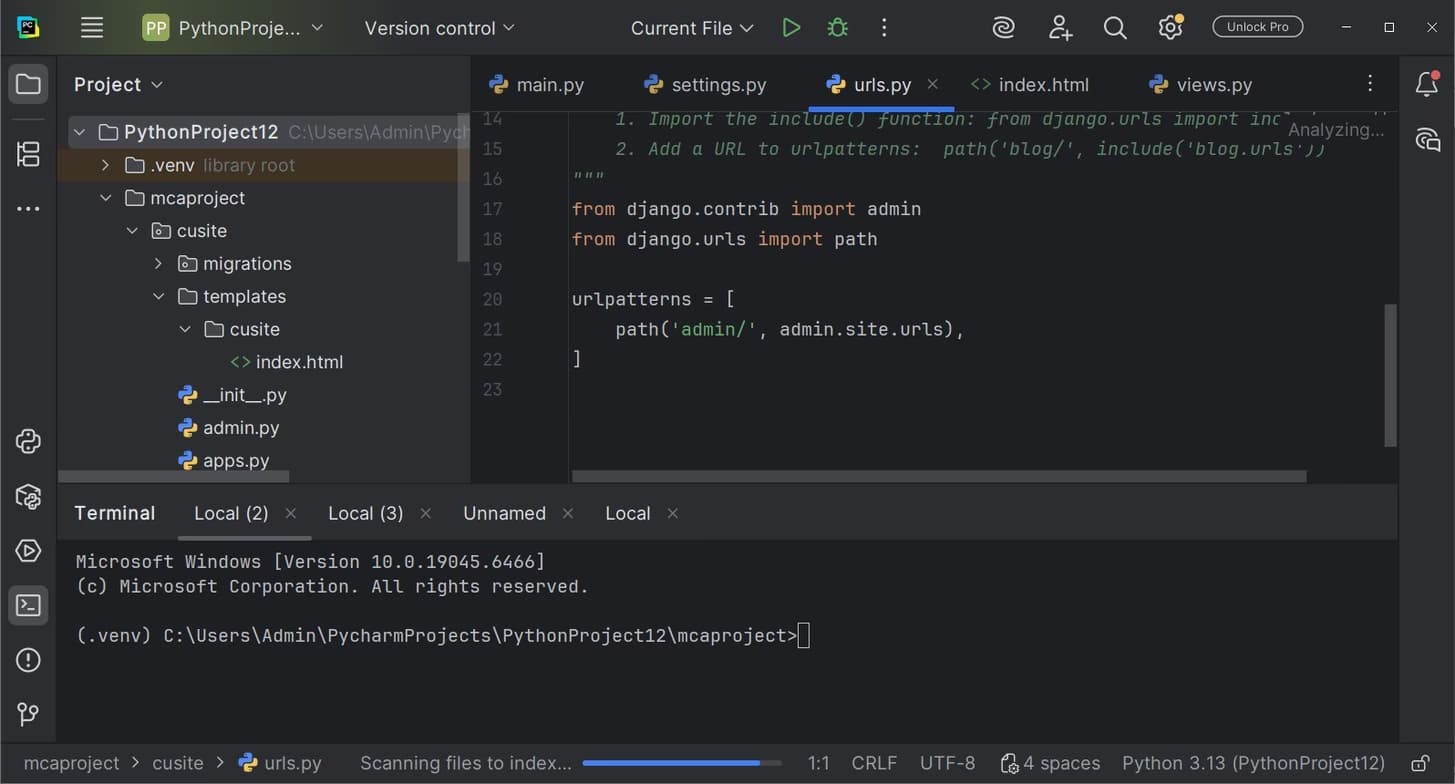Open the IDE settings gear
Screen dimensions: 1455x784
click(1170, 27)
